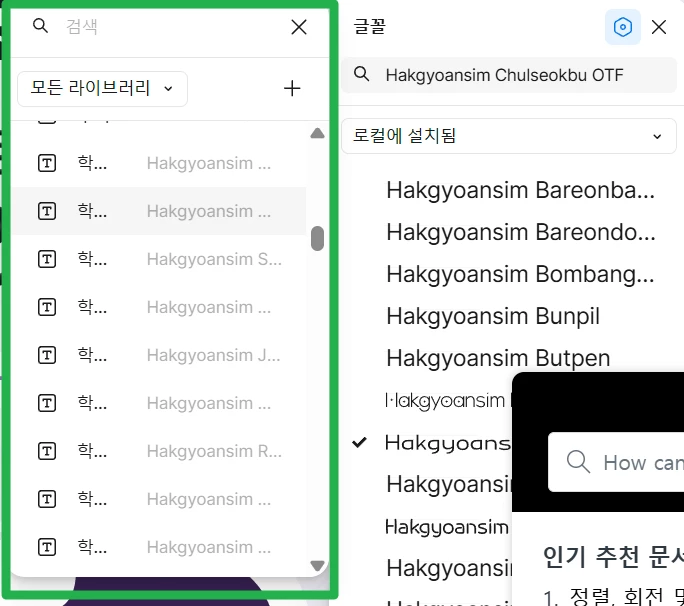Click the magnifier icon beside 검색
Viewport: 684px width, 606px height.
(40, 26)
